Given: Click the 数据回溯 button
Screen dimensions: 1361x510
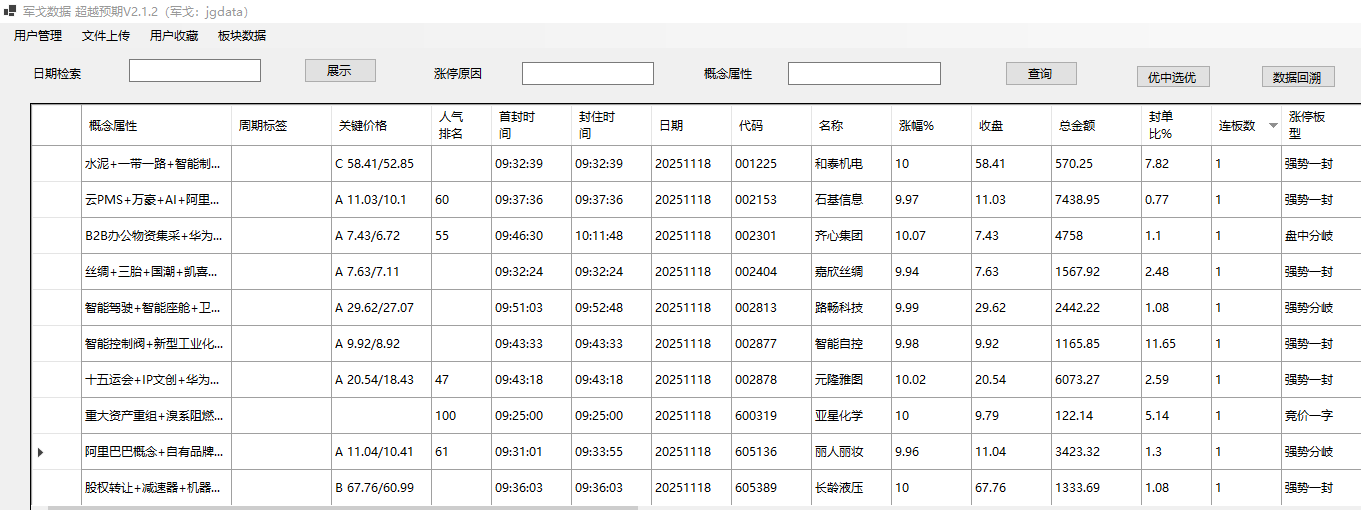Looking at the screenshot, I should pyautogui.click(x=1297, y=77).
